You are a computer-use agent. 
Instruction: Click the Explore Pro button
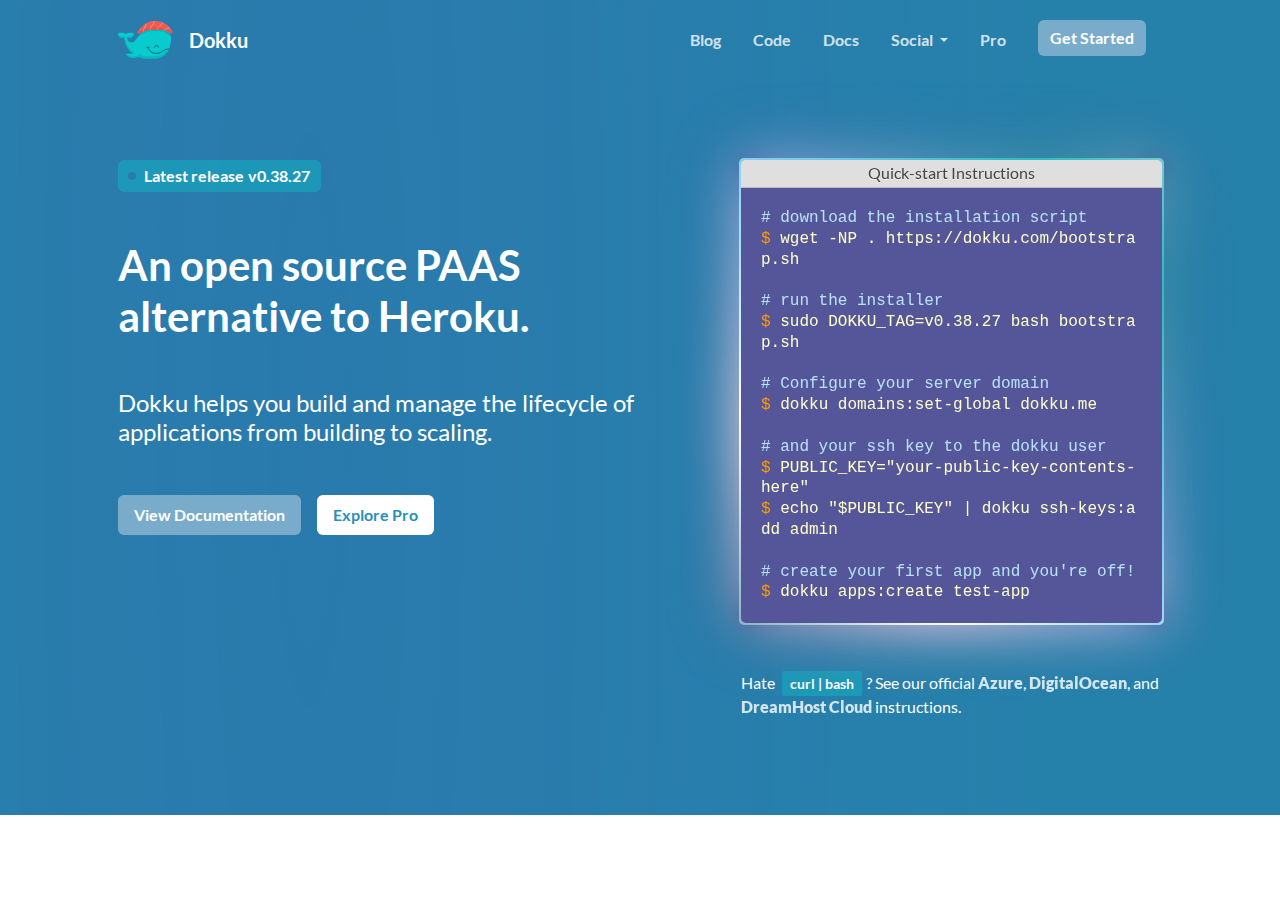375,515
